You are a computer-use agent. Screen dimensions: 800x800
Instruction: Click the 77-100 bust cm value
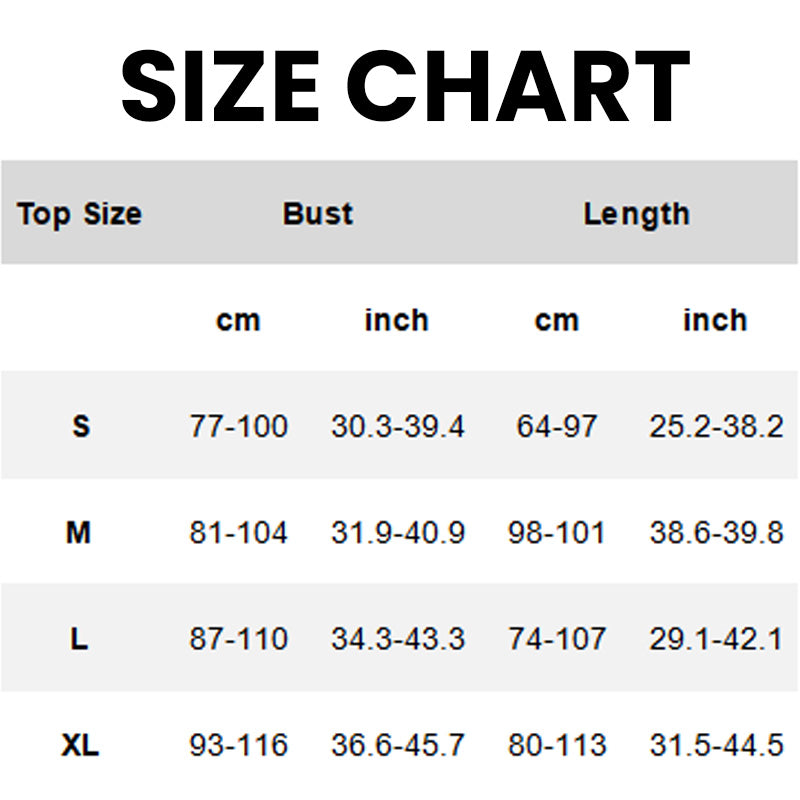click(x=238, y=427)
